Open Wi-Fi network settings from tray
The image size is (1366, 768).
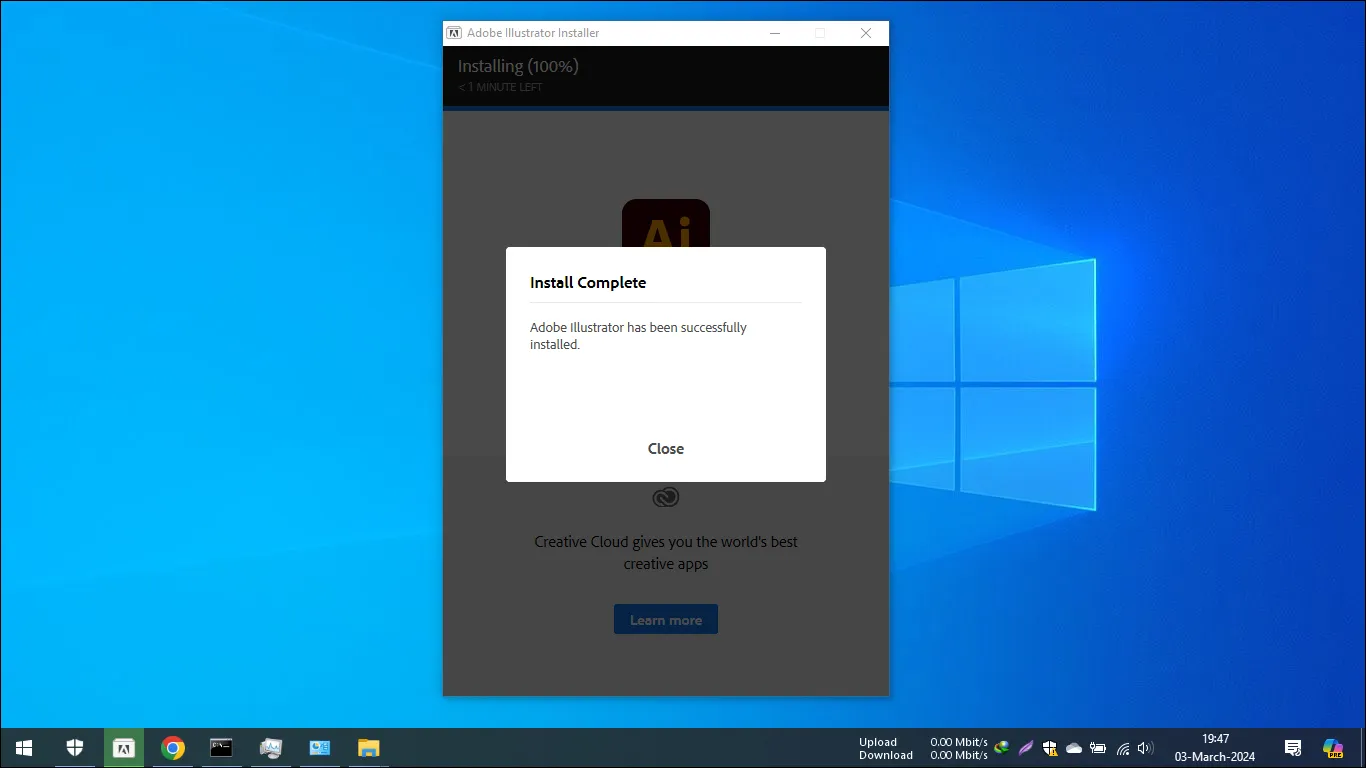tap(1122, 748)
